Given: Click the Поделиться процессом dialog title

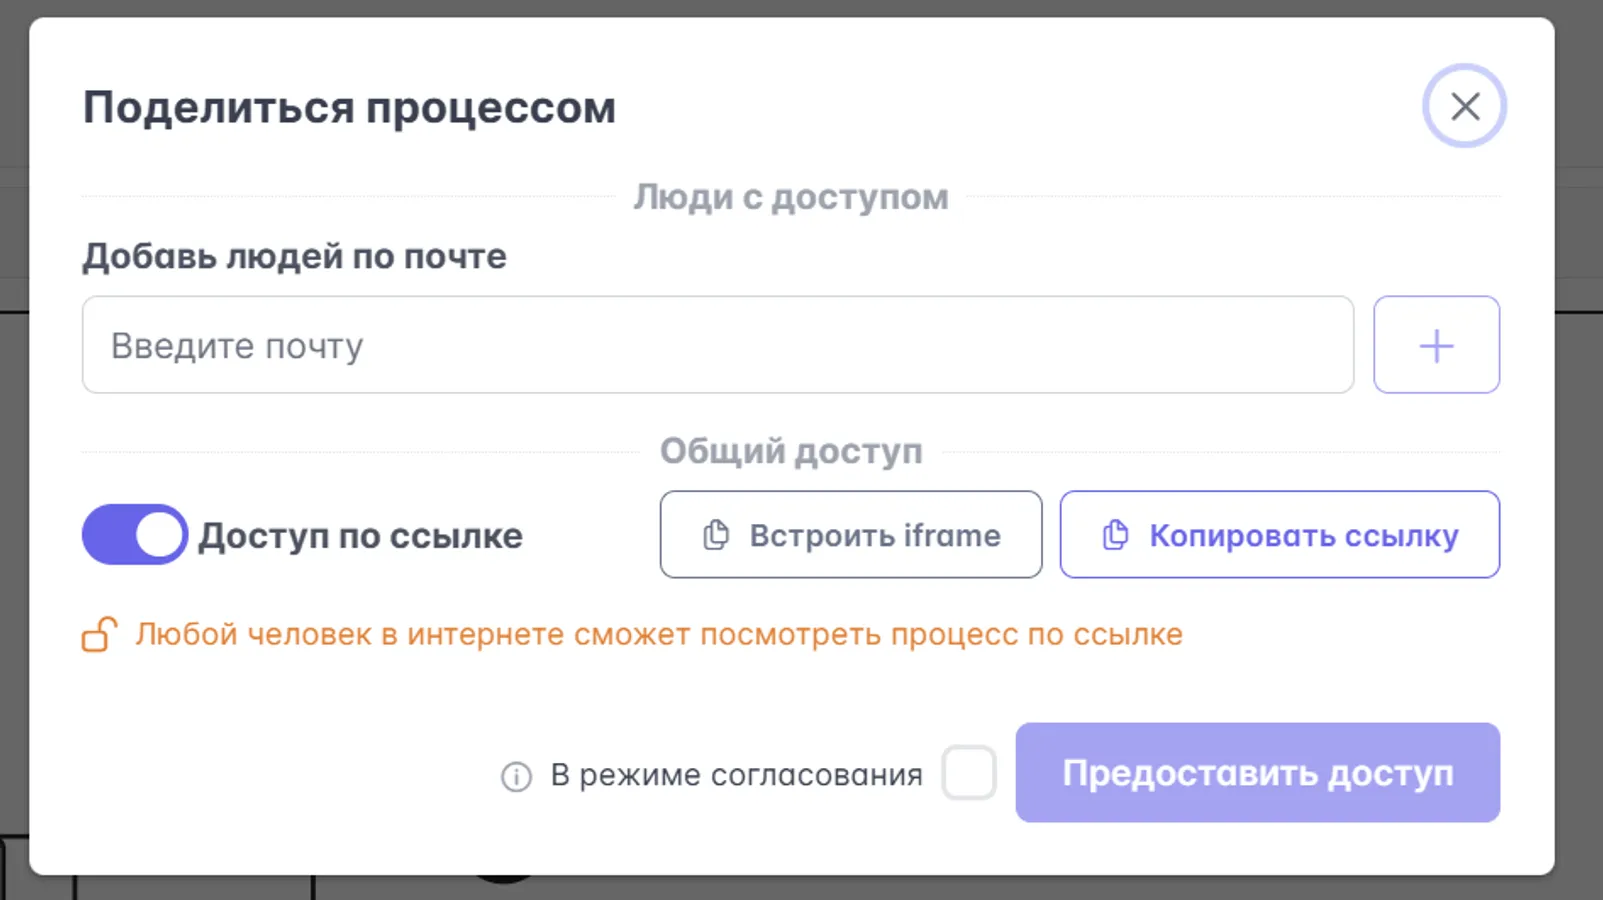Looking at the screenshot, I should (349, 107).
